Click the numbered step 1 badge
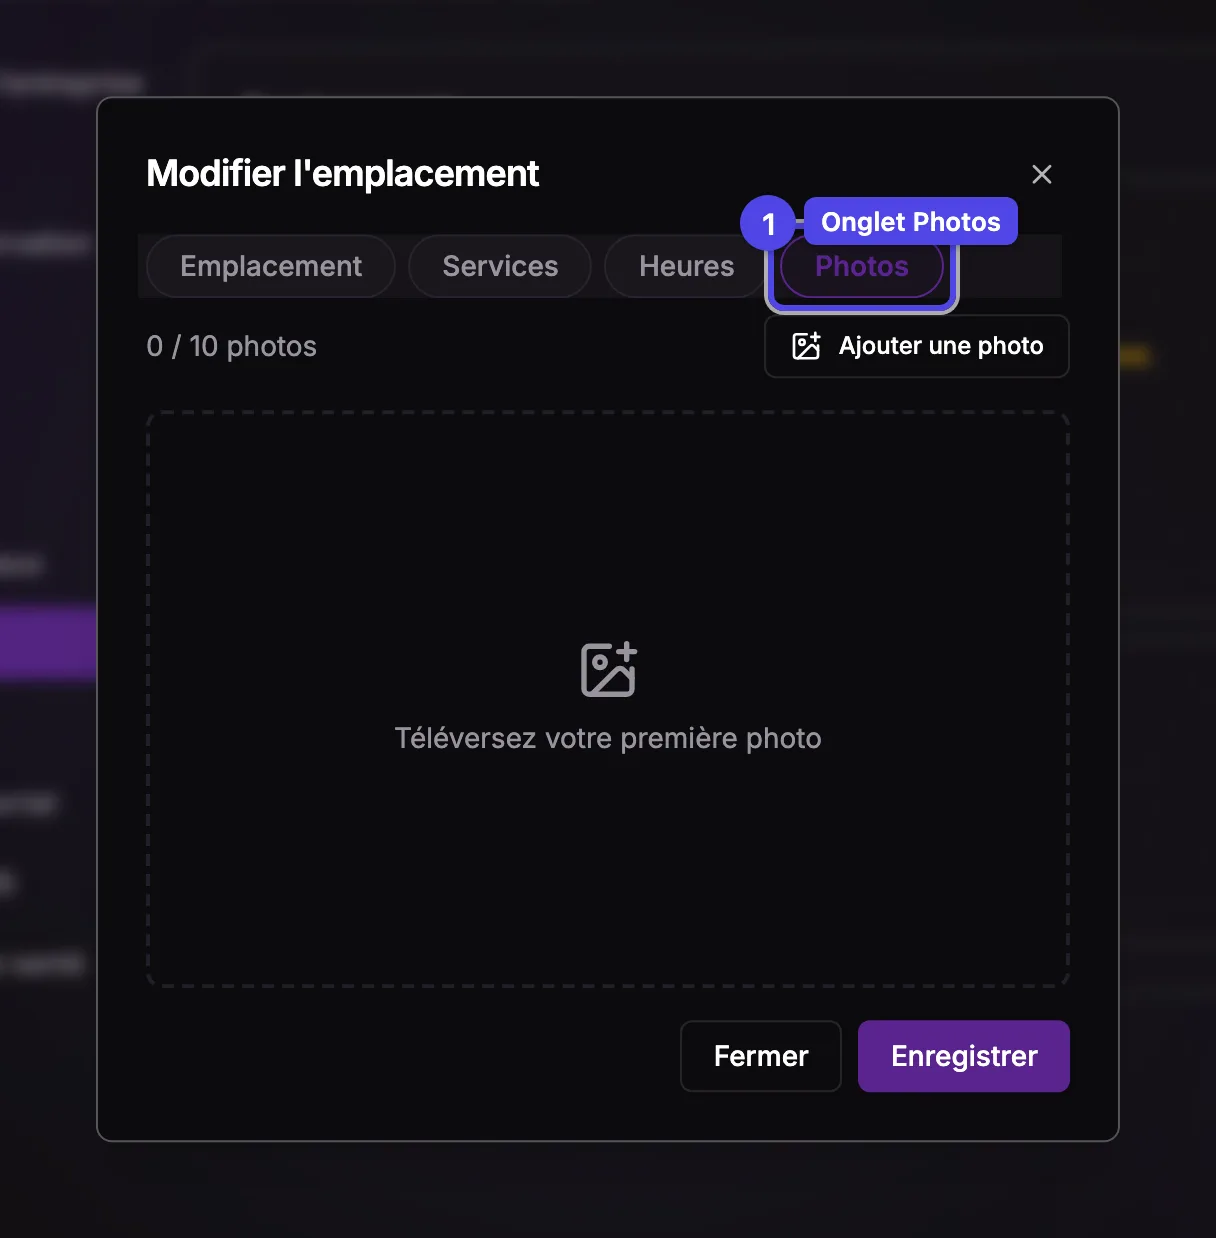 point(768,223)
